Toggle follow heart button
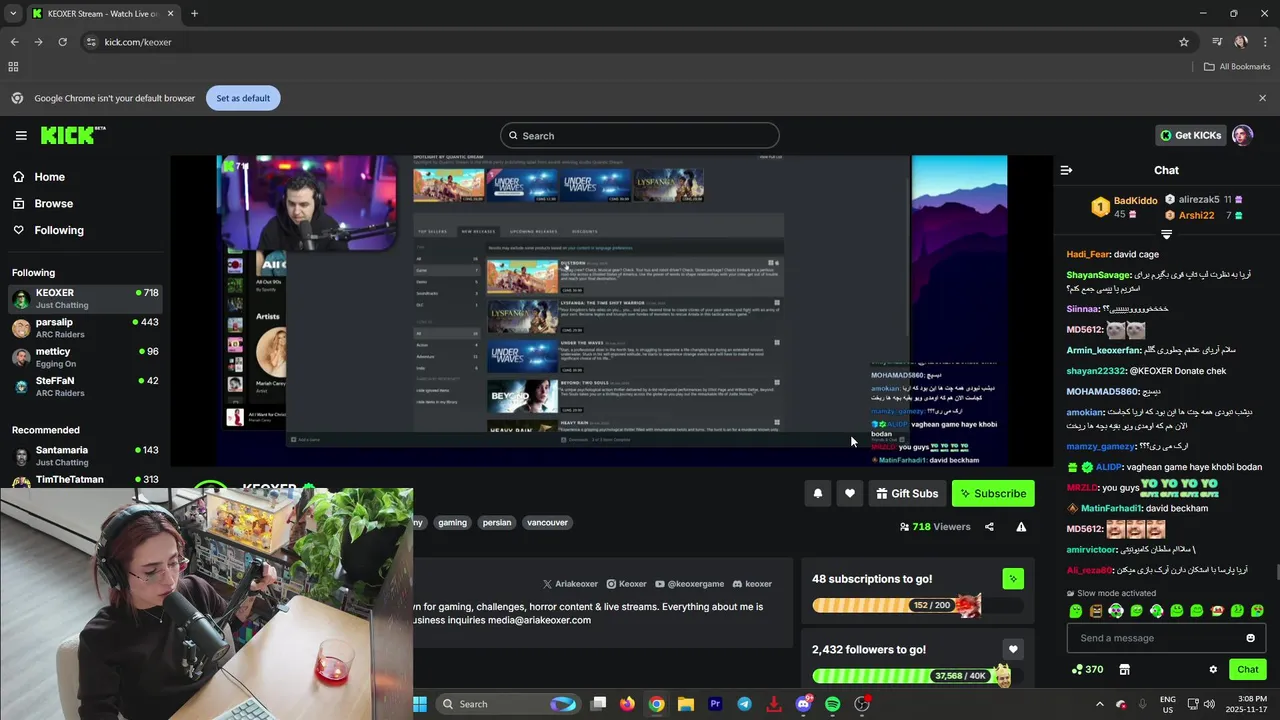The height and width of the screenshot is (720, 1280). click(x=849, y=493)
